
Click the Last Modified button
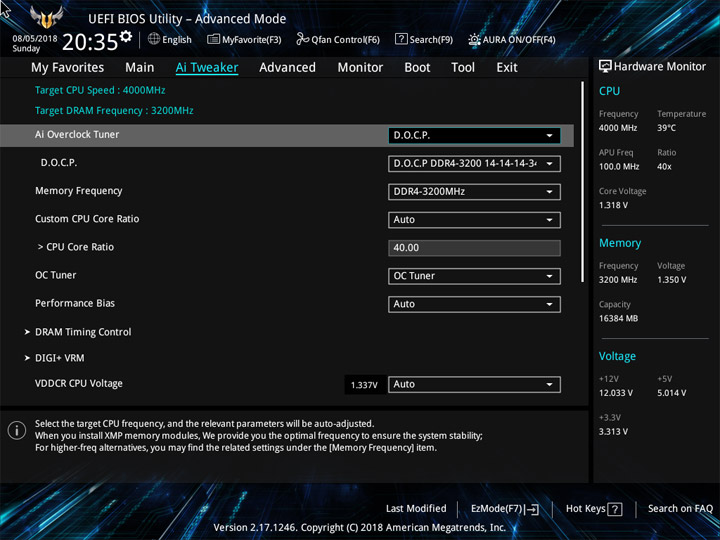(416, 509)
